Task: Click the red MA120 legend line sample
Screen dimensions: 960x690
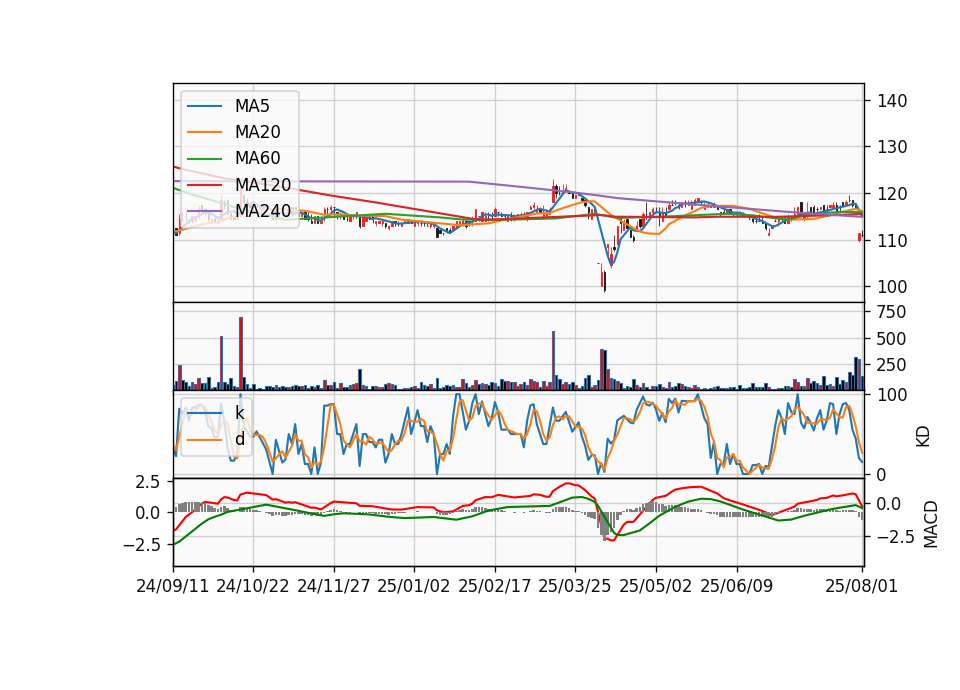Action: 204,185
